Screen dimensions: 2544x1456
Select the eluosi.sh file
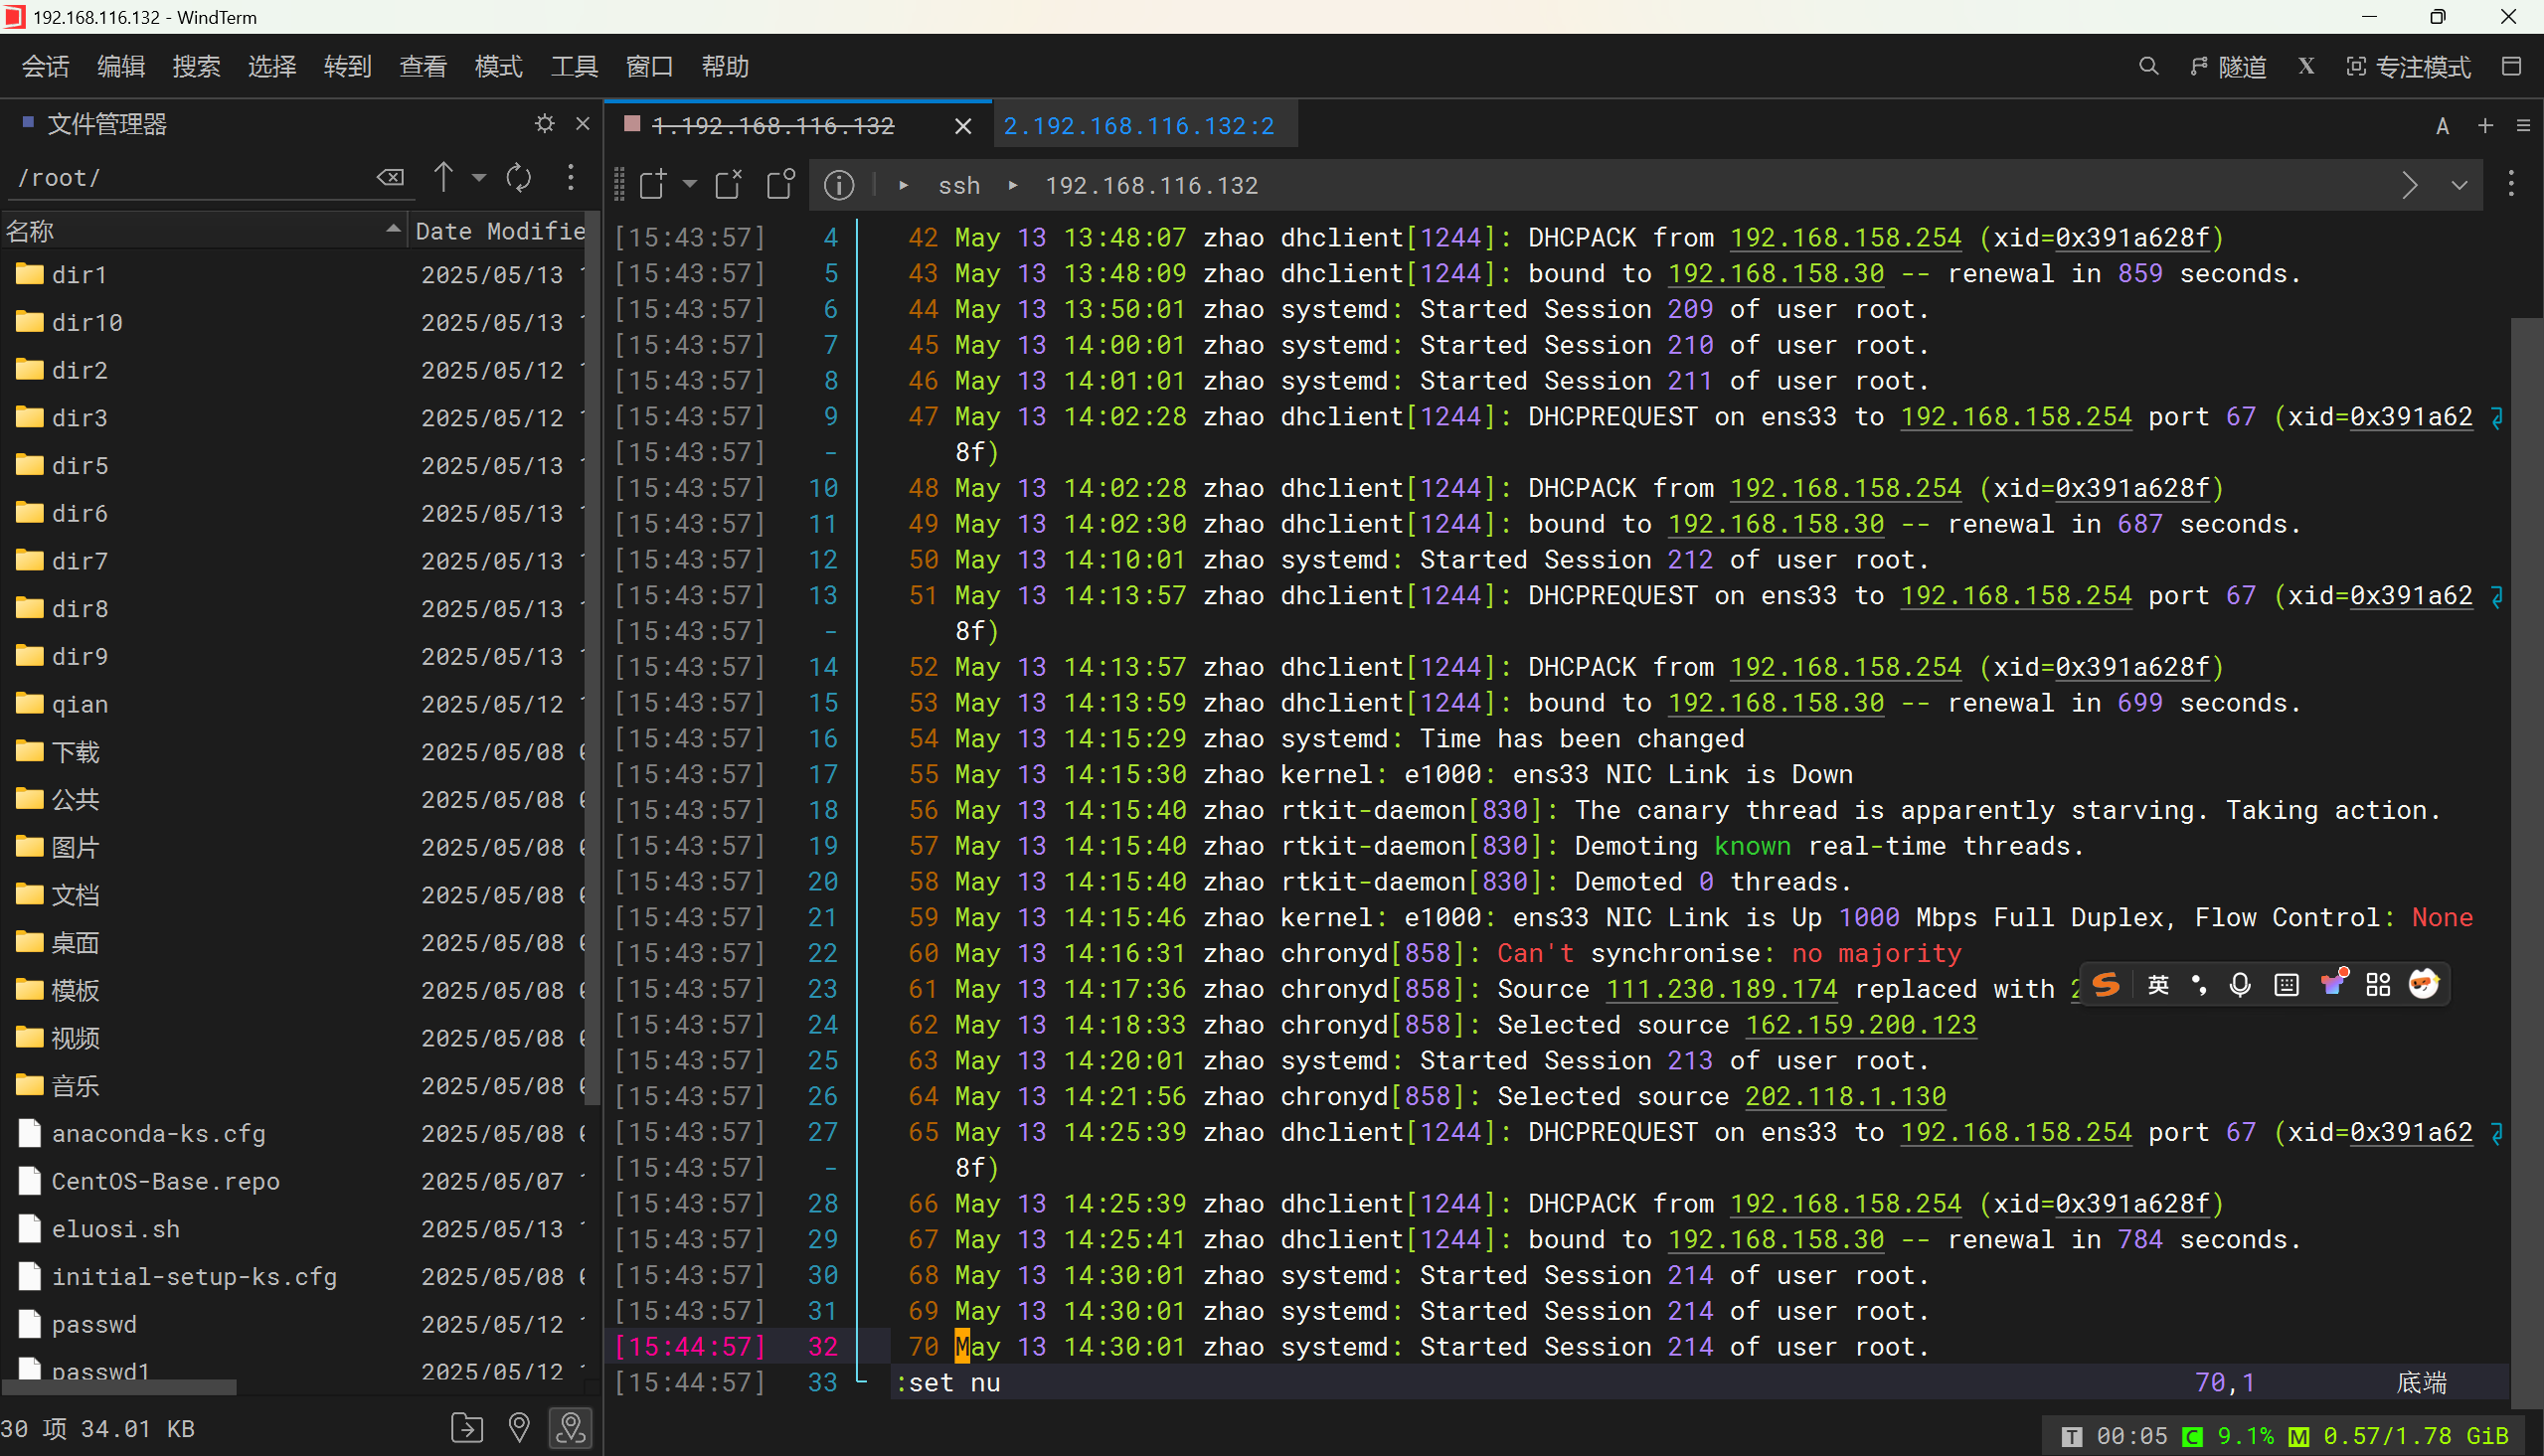[116, 1229]
